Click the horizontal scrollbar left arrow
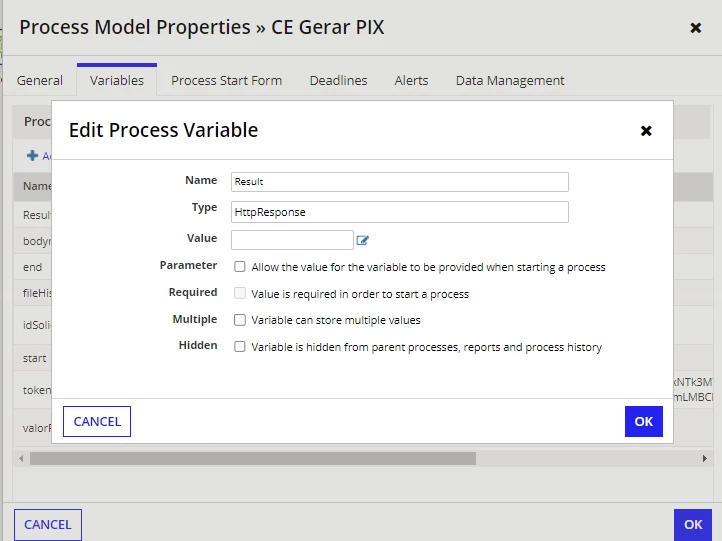The height and width of the screenshot is (541, 722). point(21,459)
